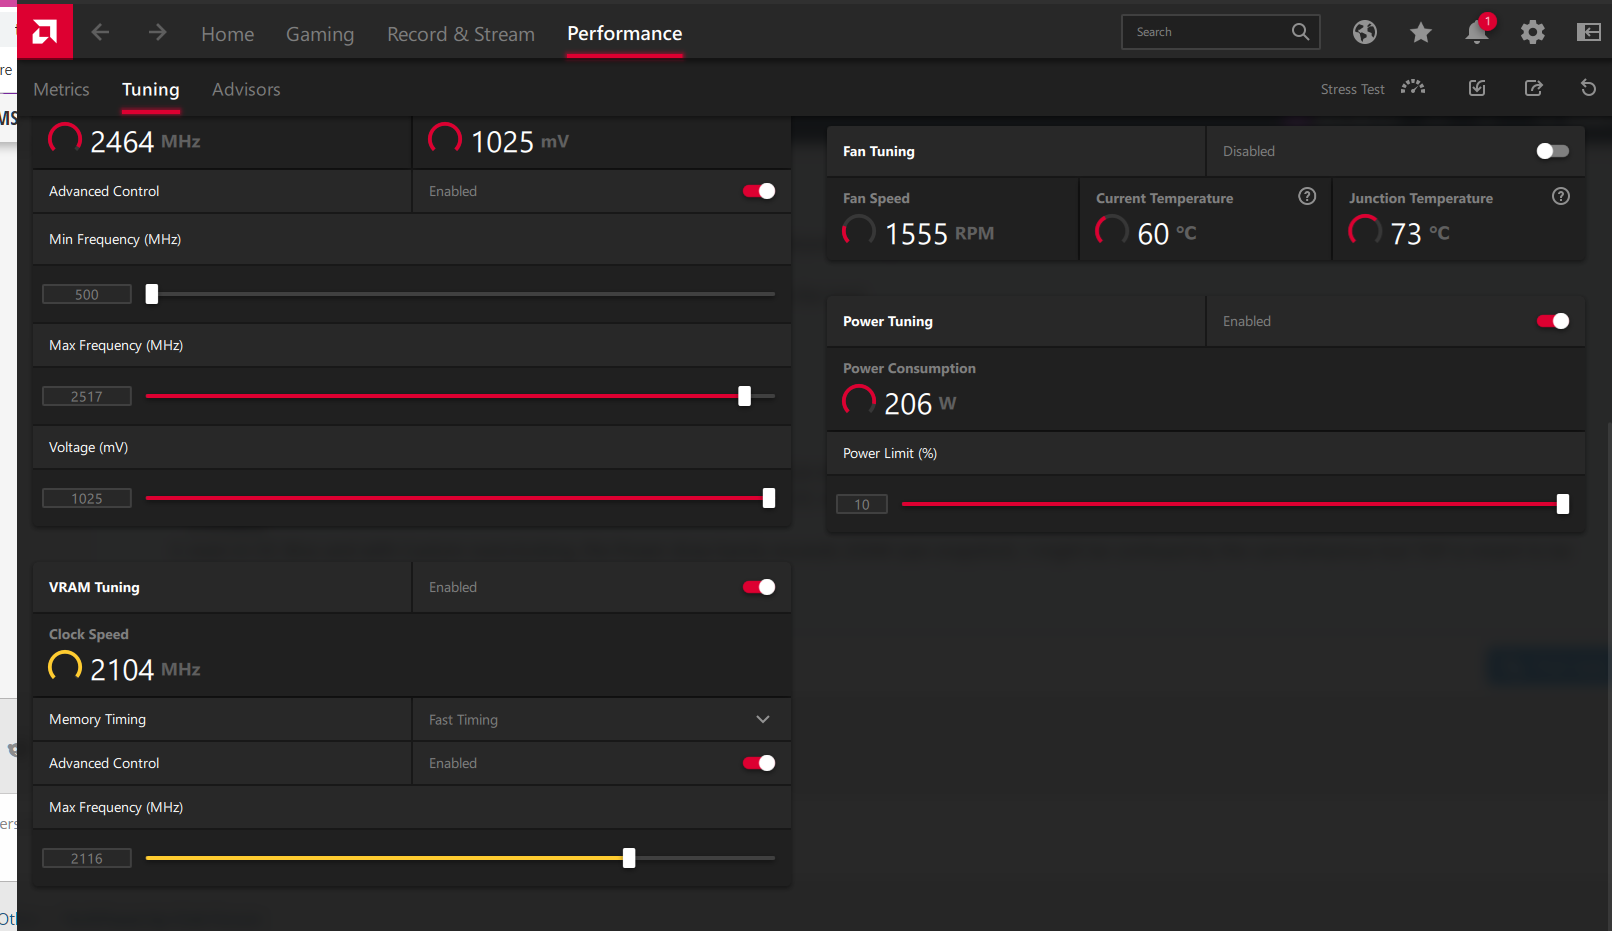This screenshot has width=1612, height=931.
Task: Click the Voltage (mV) label
Action: click(88, 447)
